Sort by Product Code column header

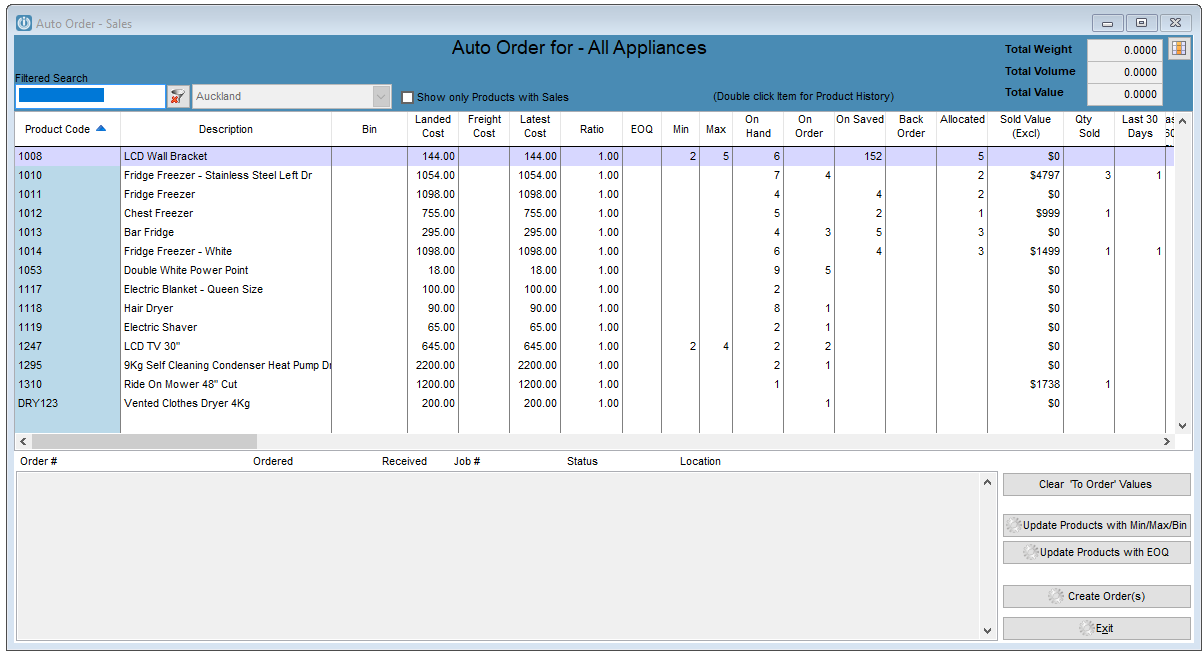click(x=66, y=129)
